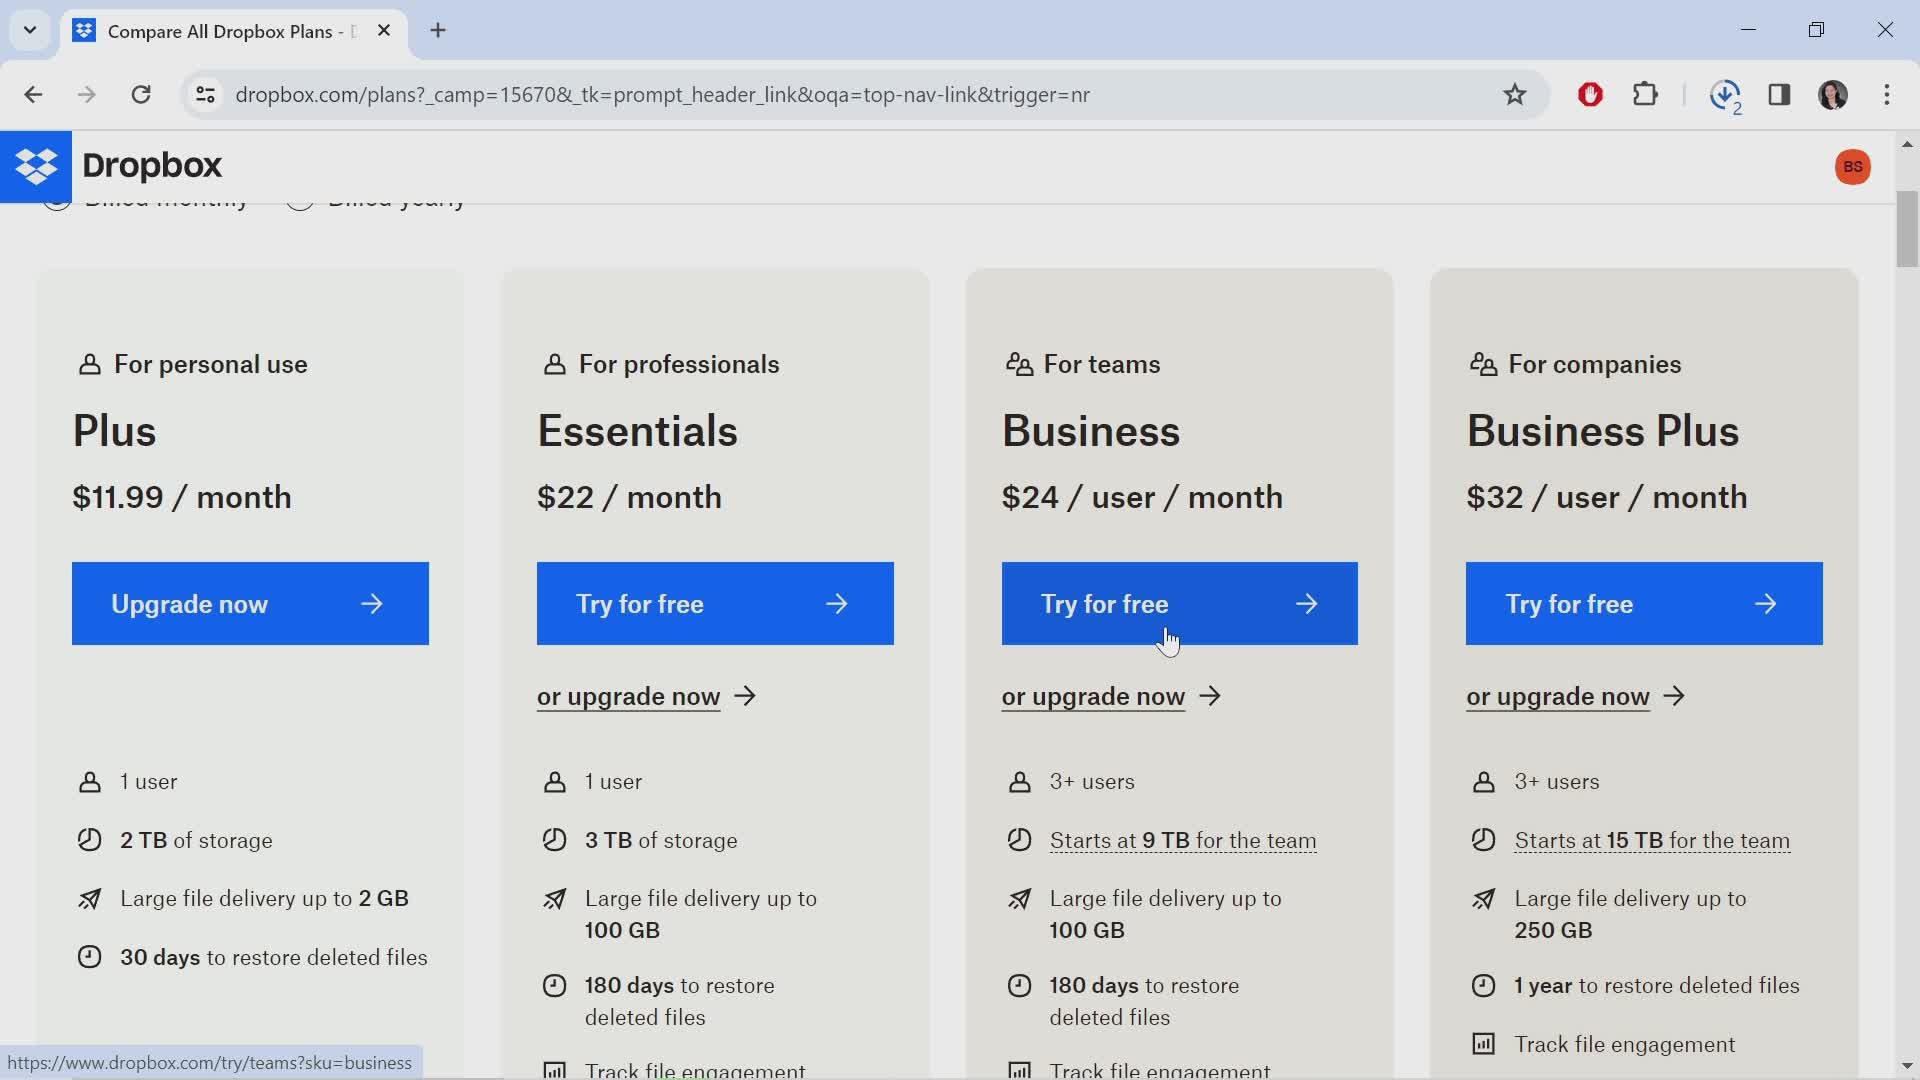Click the team icon beside For companies

tap(1483, 365)
